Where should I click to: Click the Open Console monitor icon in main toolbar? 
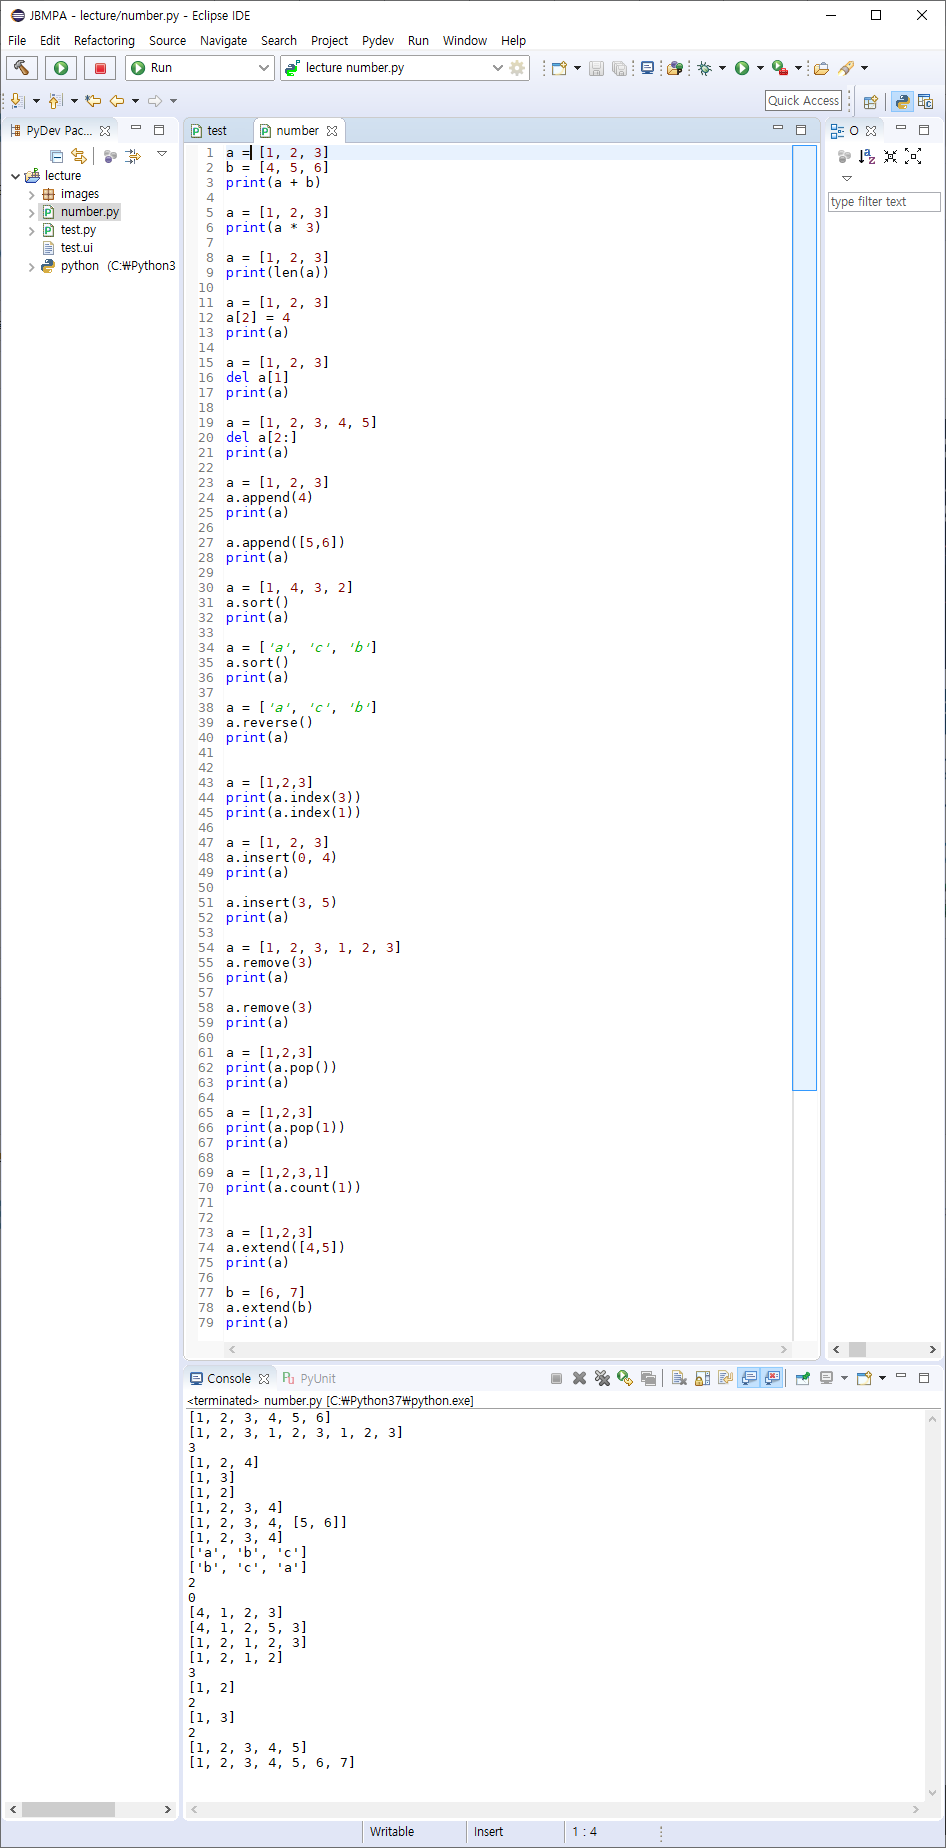click(648, 68)
